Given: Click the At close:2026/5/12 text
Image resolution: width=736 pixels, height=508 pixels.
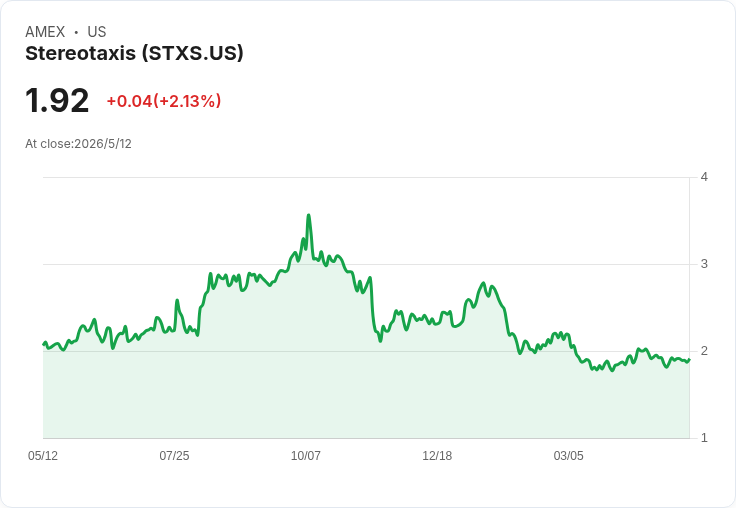Looking at the screenshot, I should point(78,144).
